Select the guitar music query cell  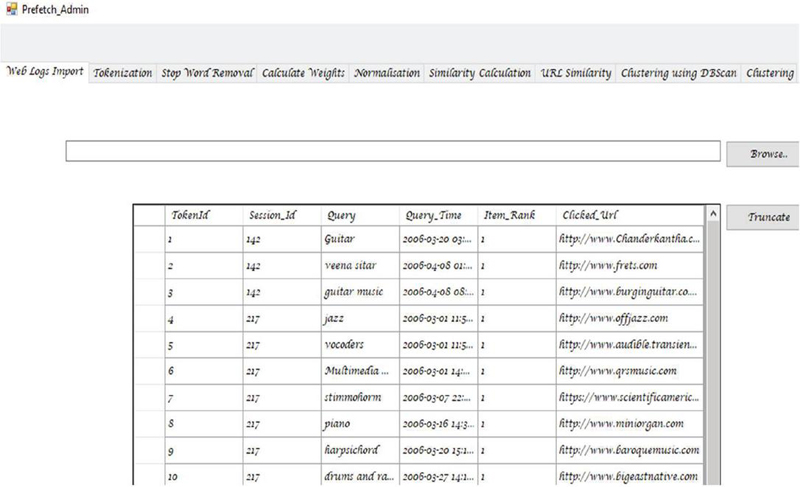pos(361,292)
